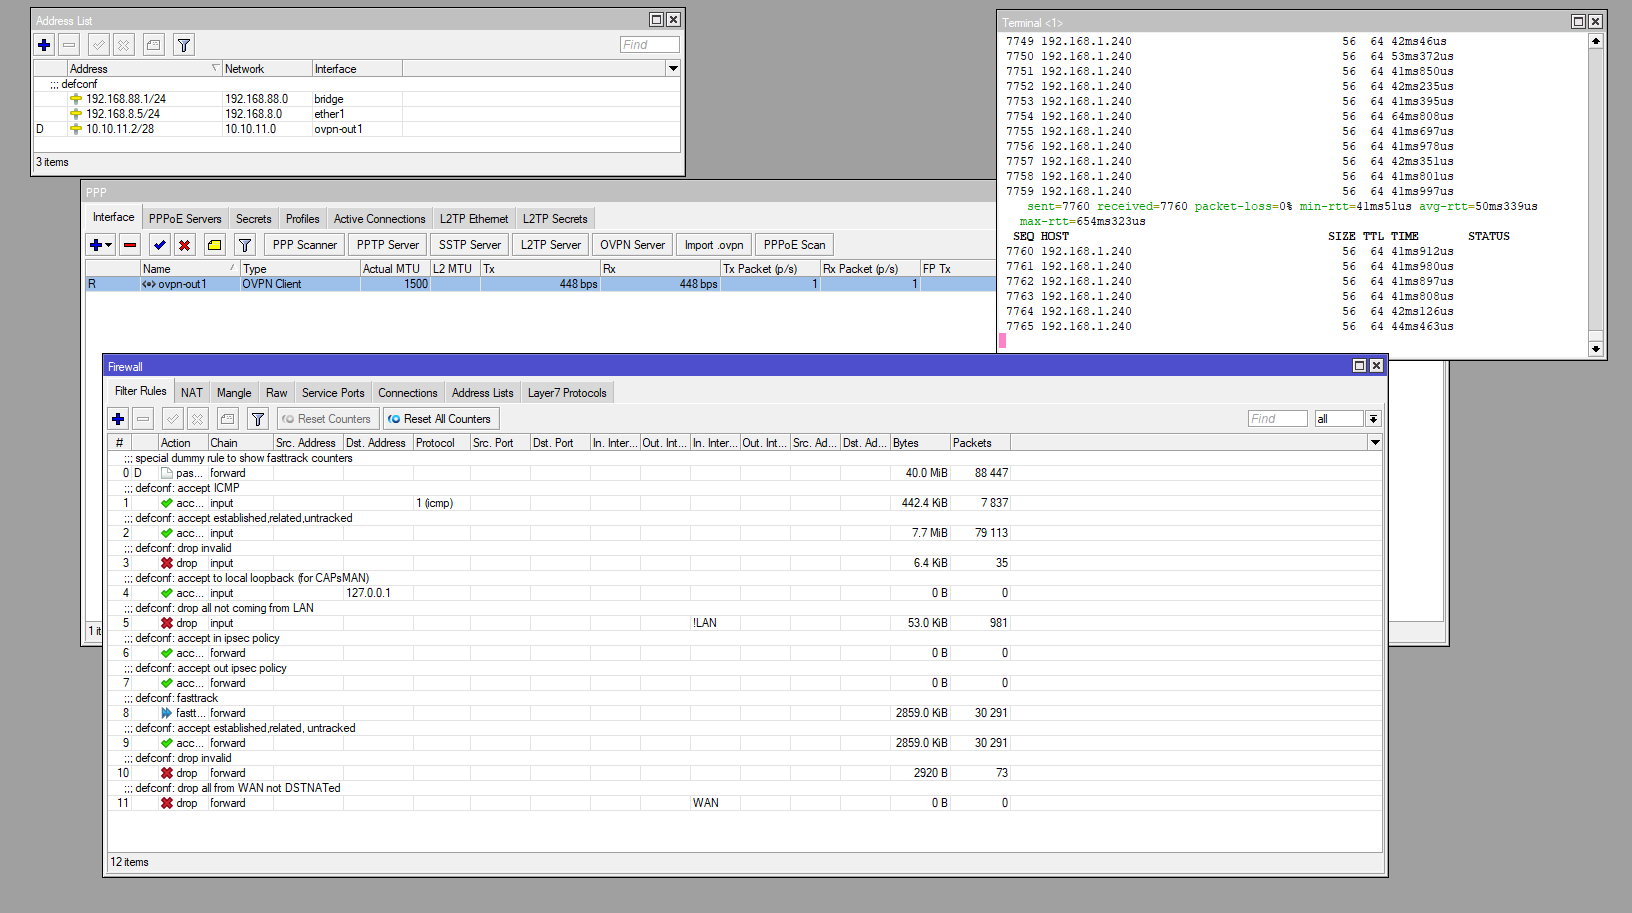Open comment tool in Firewall toolbar

pyautogui.click(x=228, y=419)
